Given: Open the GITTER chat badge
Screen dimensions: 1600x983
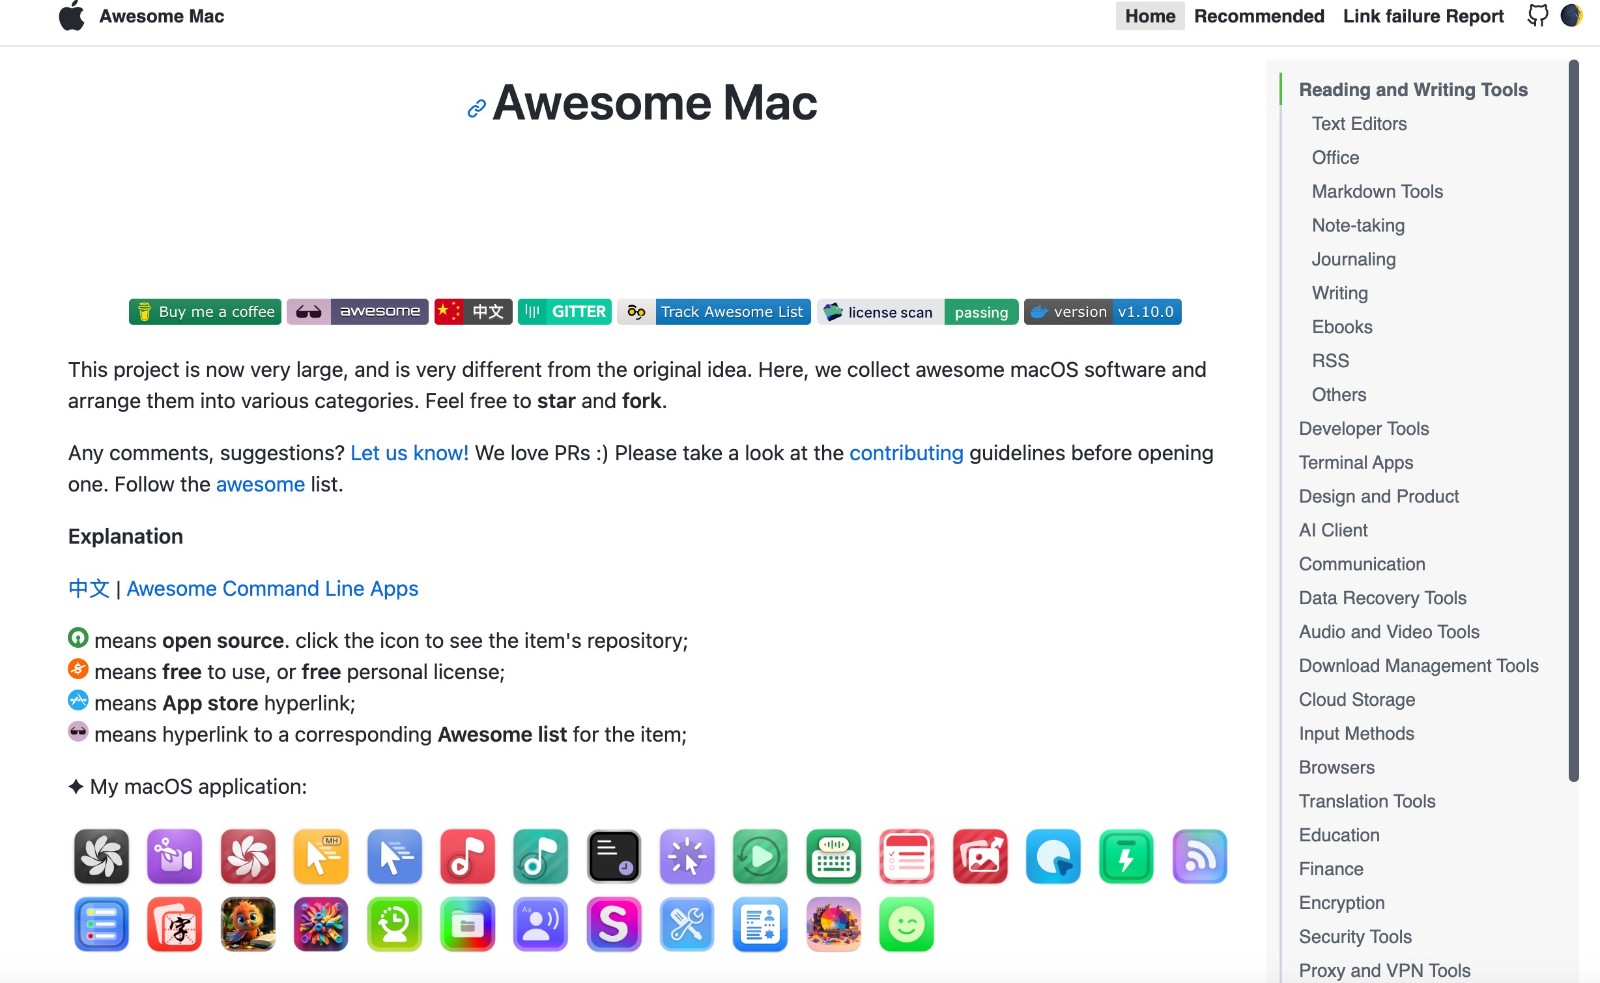Looking at the screenshot, I should click(565, 312).
